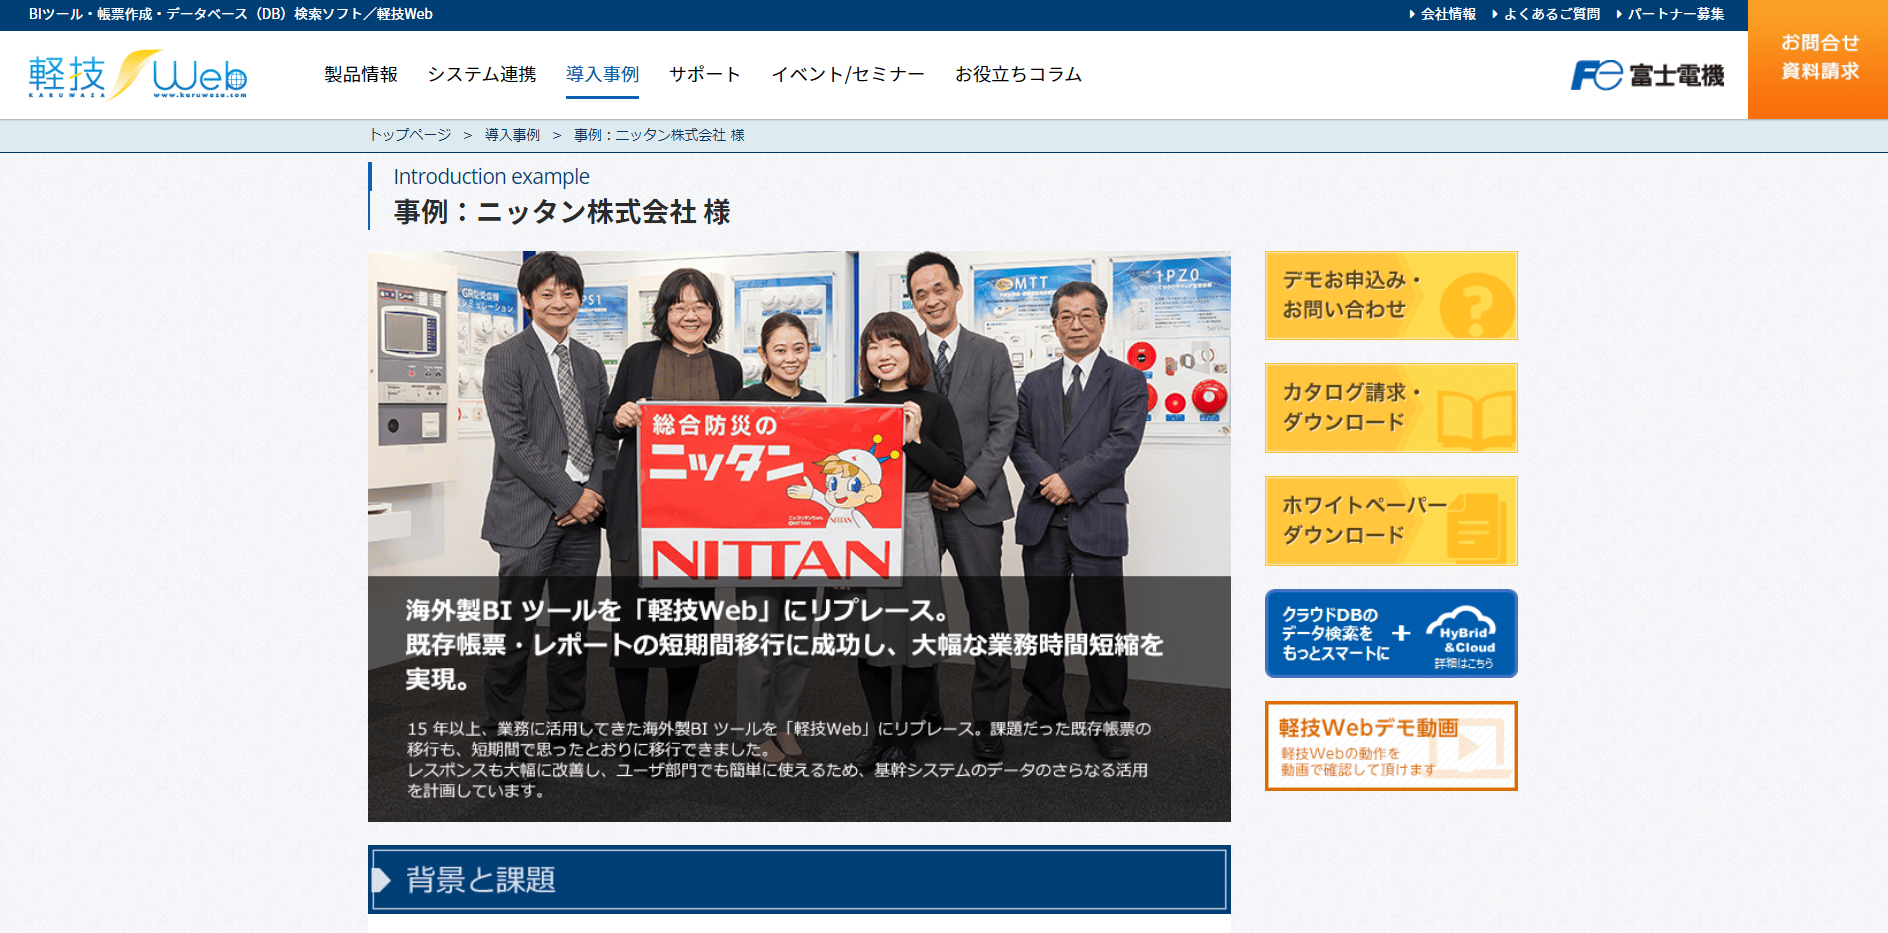Click the Fuji Electric 富士電機 logo
Screen dimensions: 1888x933
click(x=1647, y=75)
